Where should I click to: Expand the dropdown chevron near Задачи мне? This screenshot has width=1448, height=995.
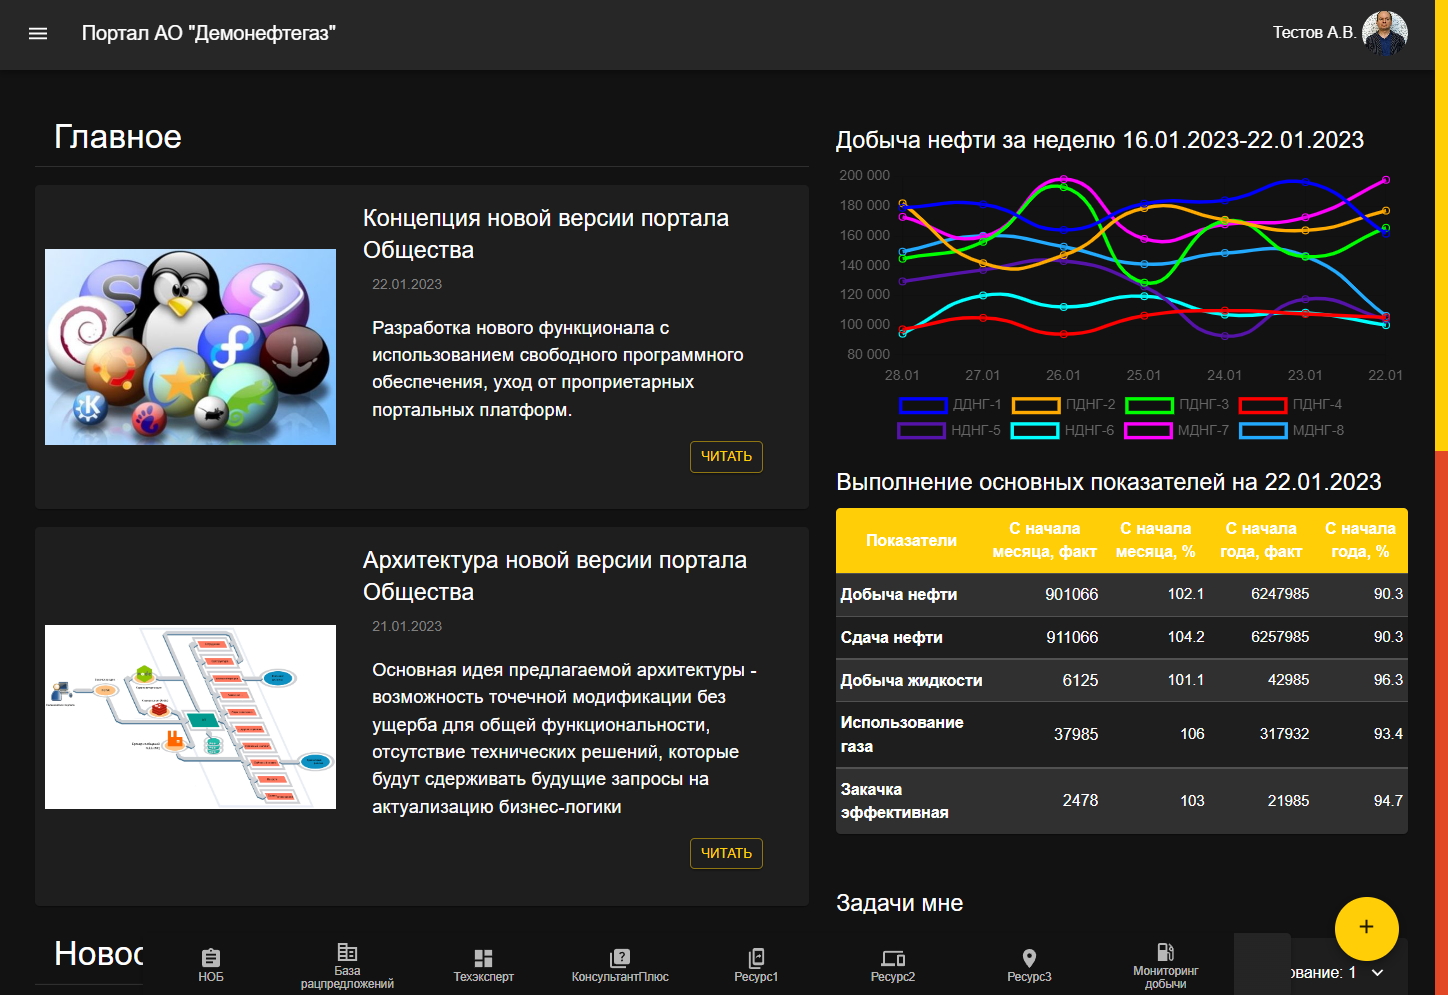point(1377,973)
